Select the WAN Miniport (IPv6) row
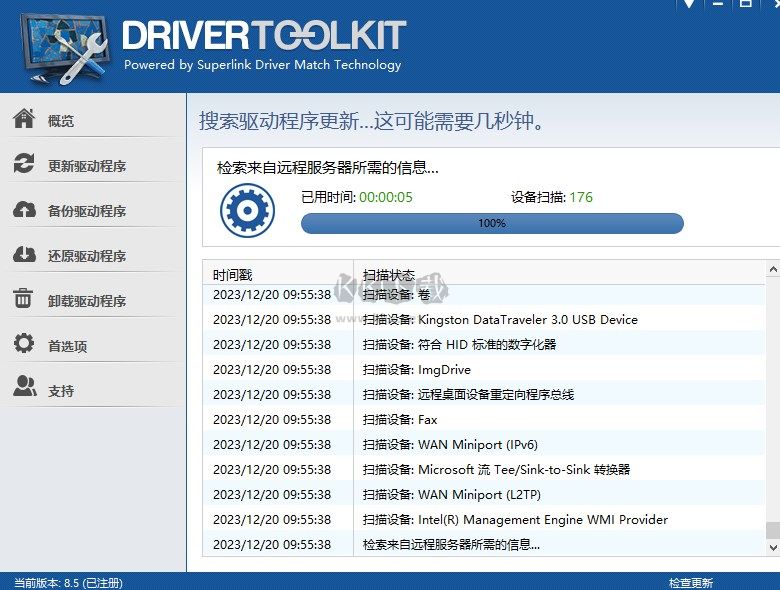Screen dimensions: 780x590 [x=484, y=444]
